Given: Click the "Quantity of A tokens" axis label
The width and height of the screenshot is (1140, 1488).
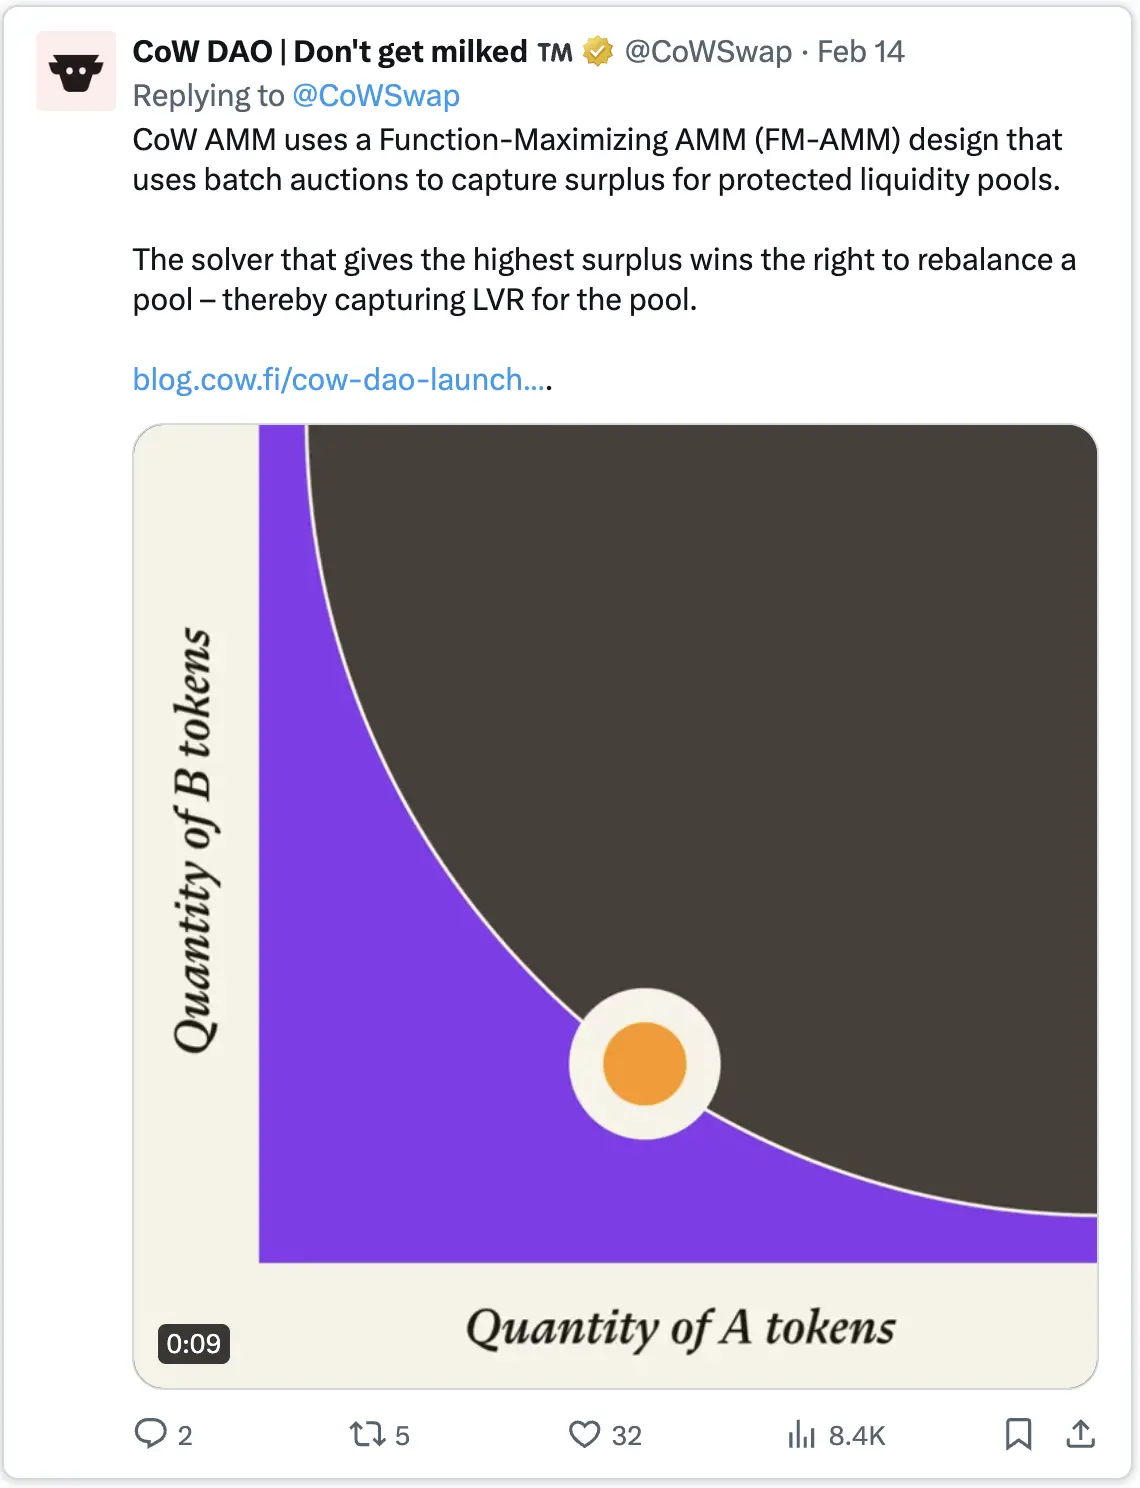Looking at the screenshot, I should (680, 1328).
